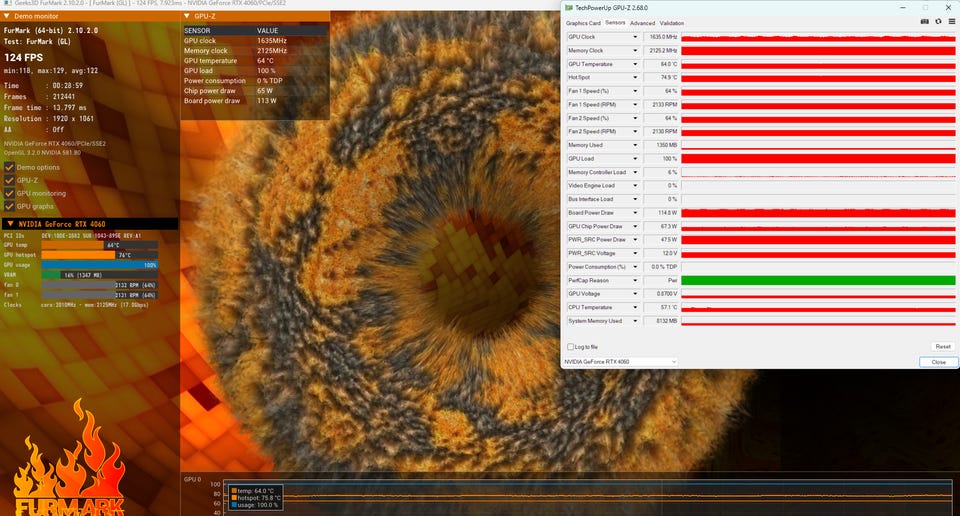Open the GPU Temperature sensor dropdown
The image size is (960, 516).
point(634,64)
